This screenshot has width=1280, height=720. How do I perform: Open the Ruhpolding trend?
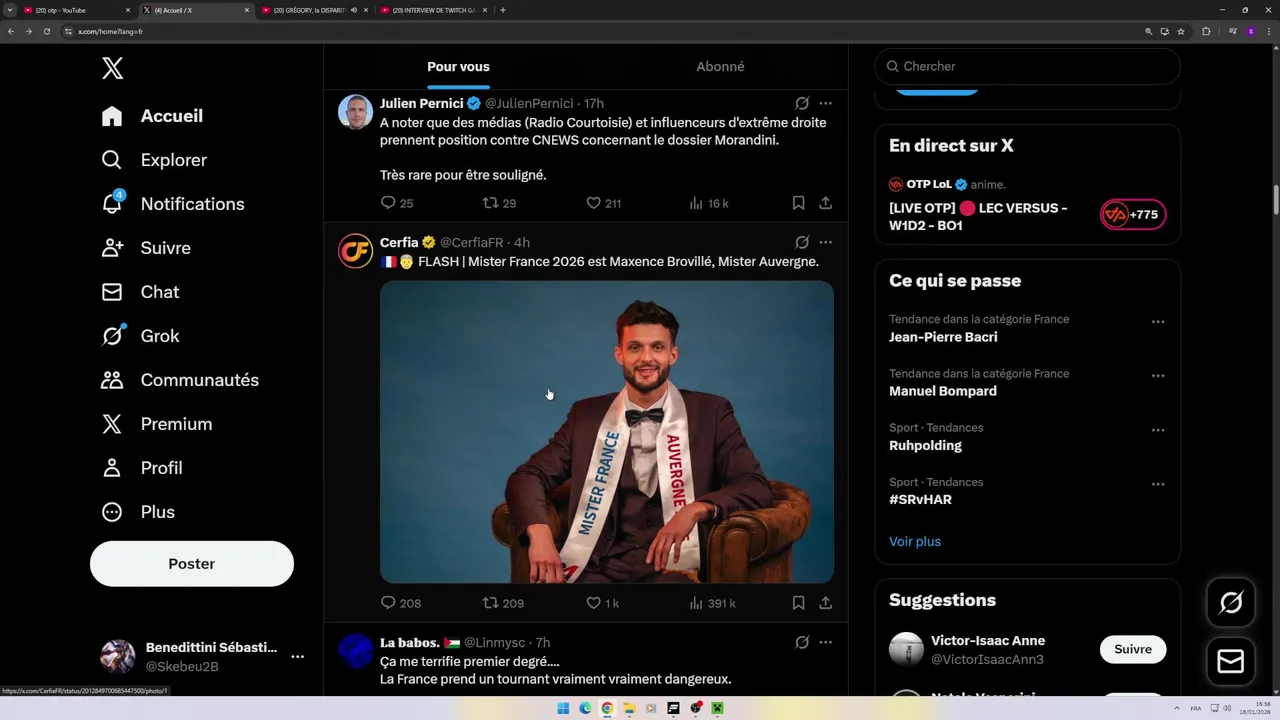[x=925, y=445]
